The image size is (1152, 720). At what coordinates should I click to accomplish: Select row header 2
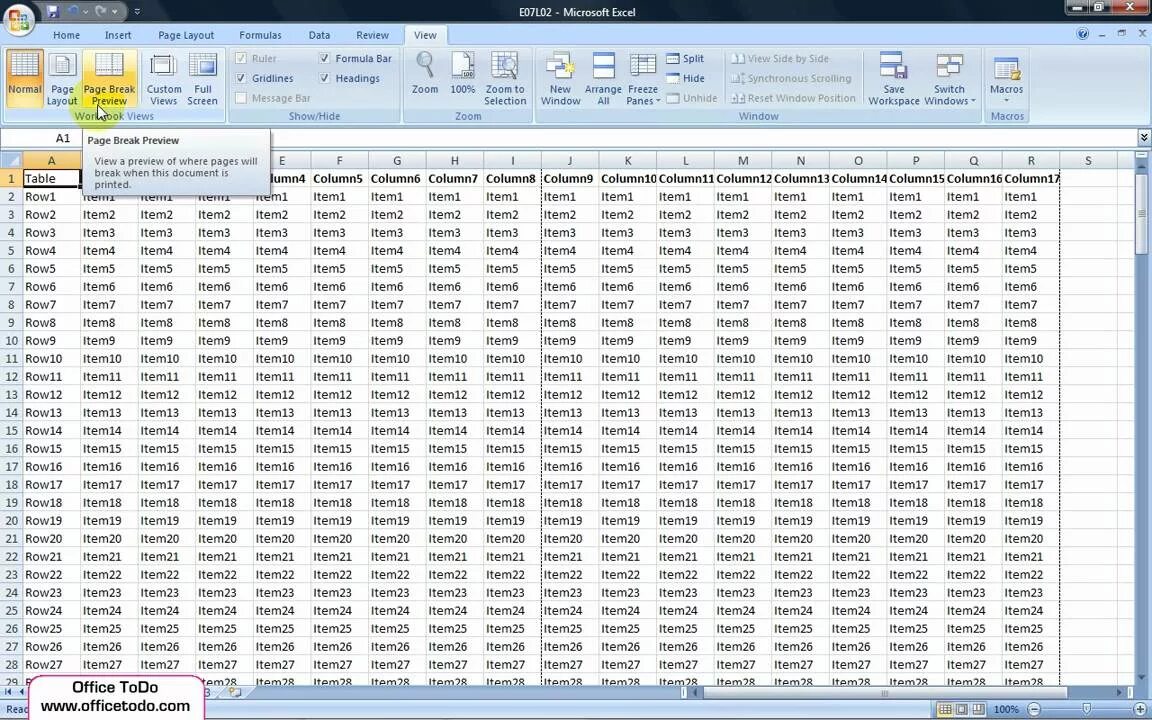(11, 196)
